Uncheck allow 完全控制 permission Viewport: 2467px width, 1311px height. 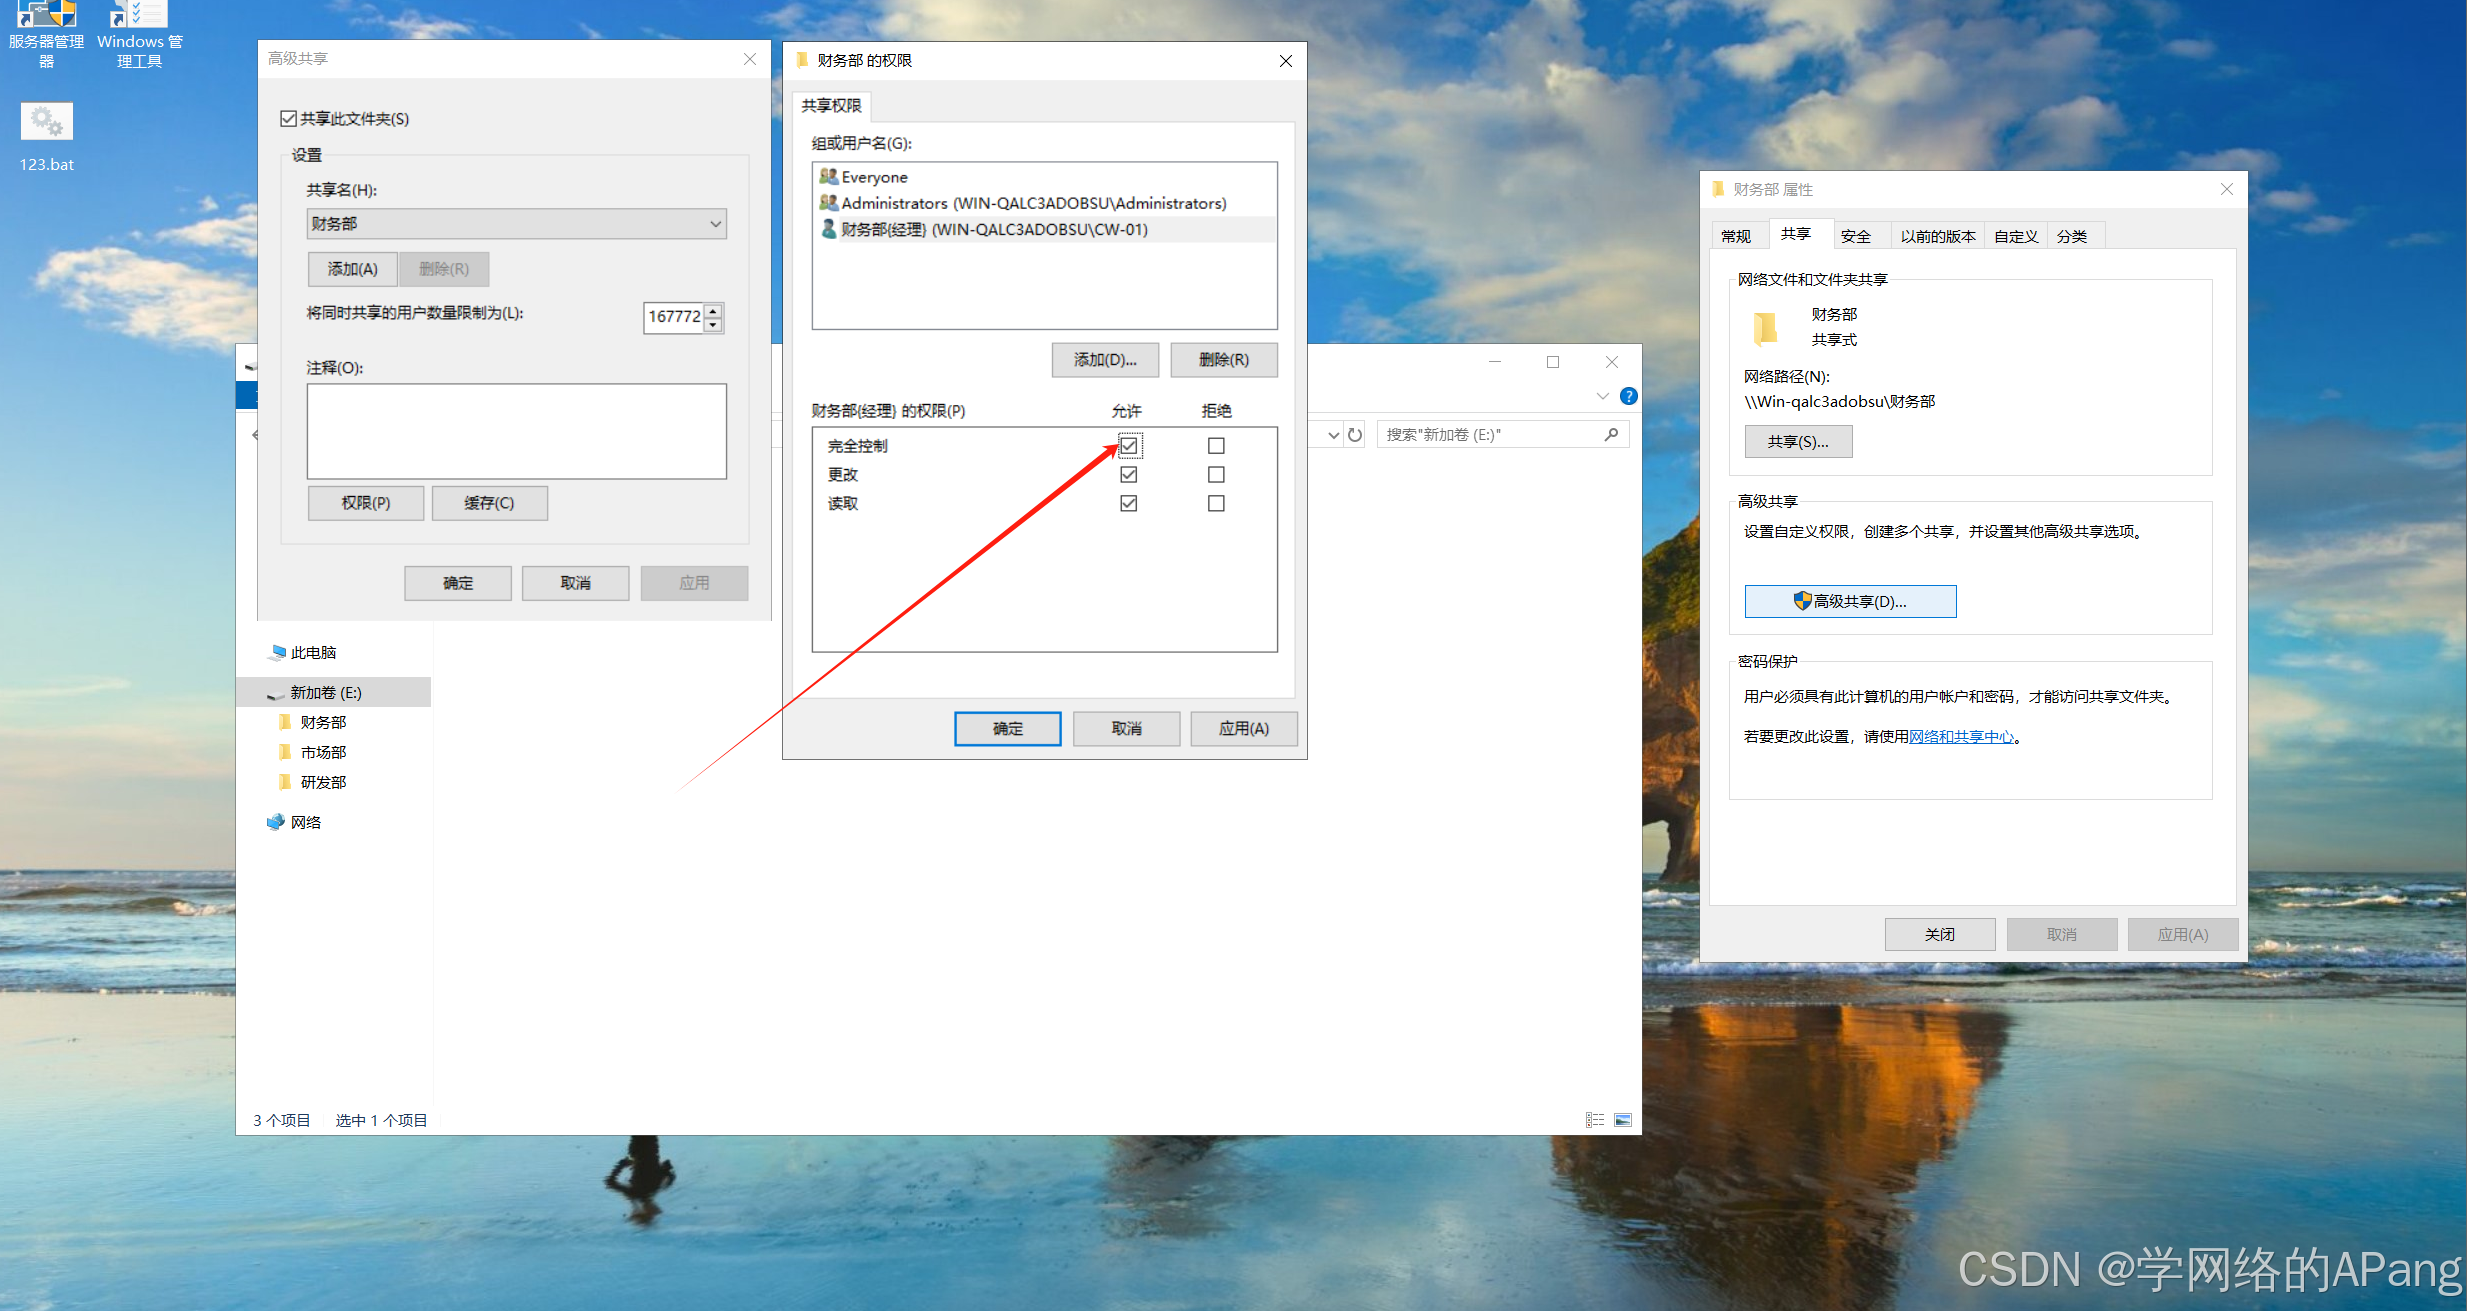coord(1128,445)
